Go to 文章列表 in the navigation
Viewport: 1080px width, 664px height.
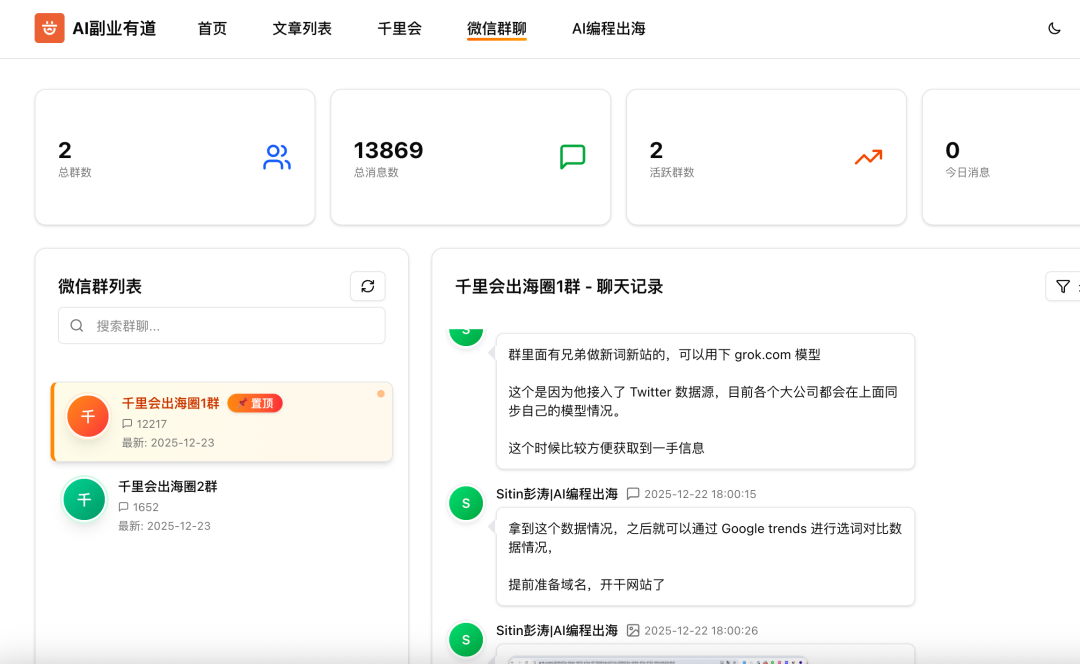pyautogui.click(x=302, y=29)
